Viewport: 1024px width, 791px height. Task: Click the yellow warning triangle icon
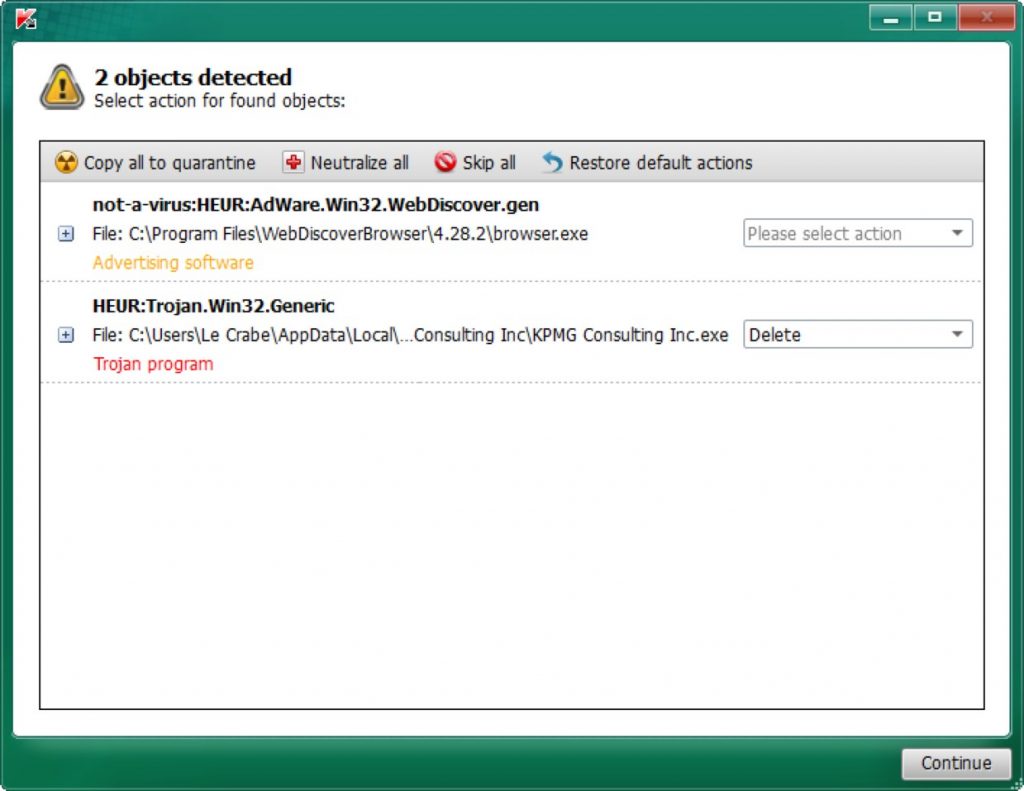62,87
